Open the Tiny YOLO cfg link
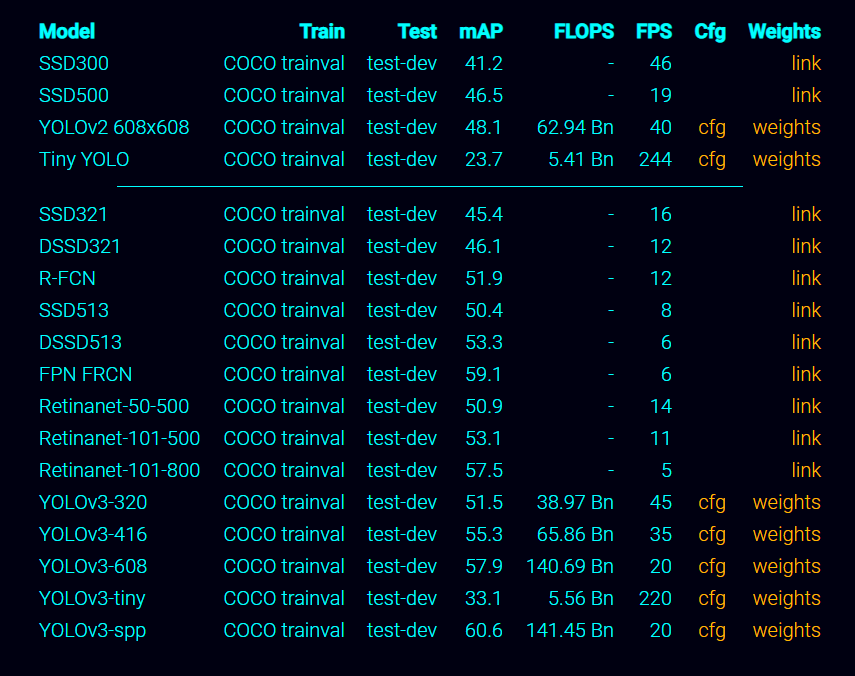This screenshot has width=855, height=676. [712, 160]
